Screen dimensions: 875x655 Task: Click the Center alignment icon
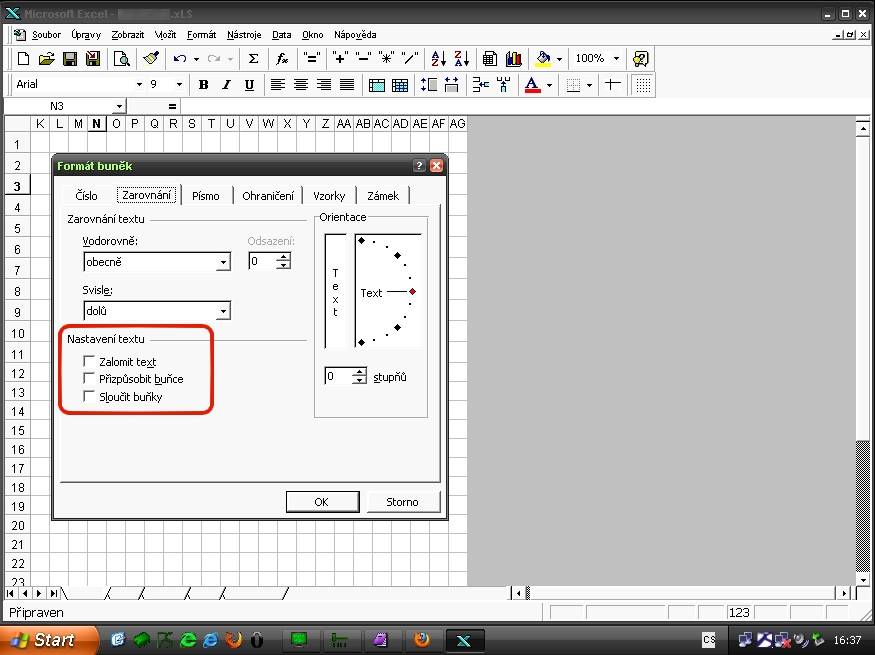click(x=301, y=85)
